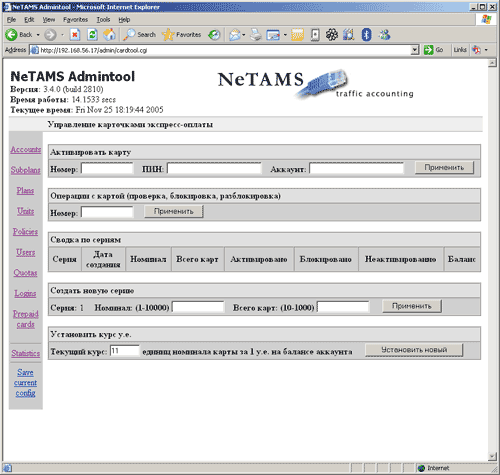Image resolution: width=500 pixels, height=475 pixels.
Task: Print the page with the printer icon
Action: [256, 35]
